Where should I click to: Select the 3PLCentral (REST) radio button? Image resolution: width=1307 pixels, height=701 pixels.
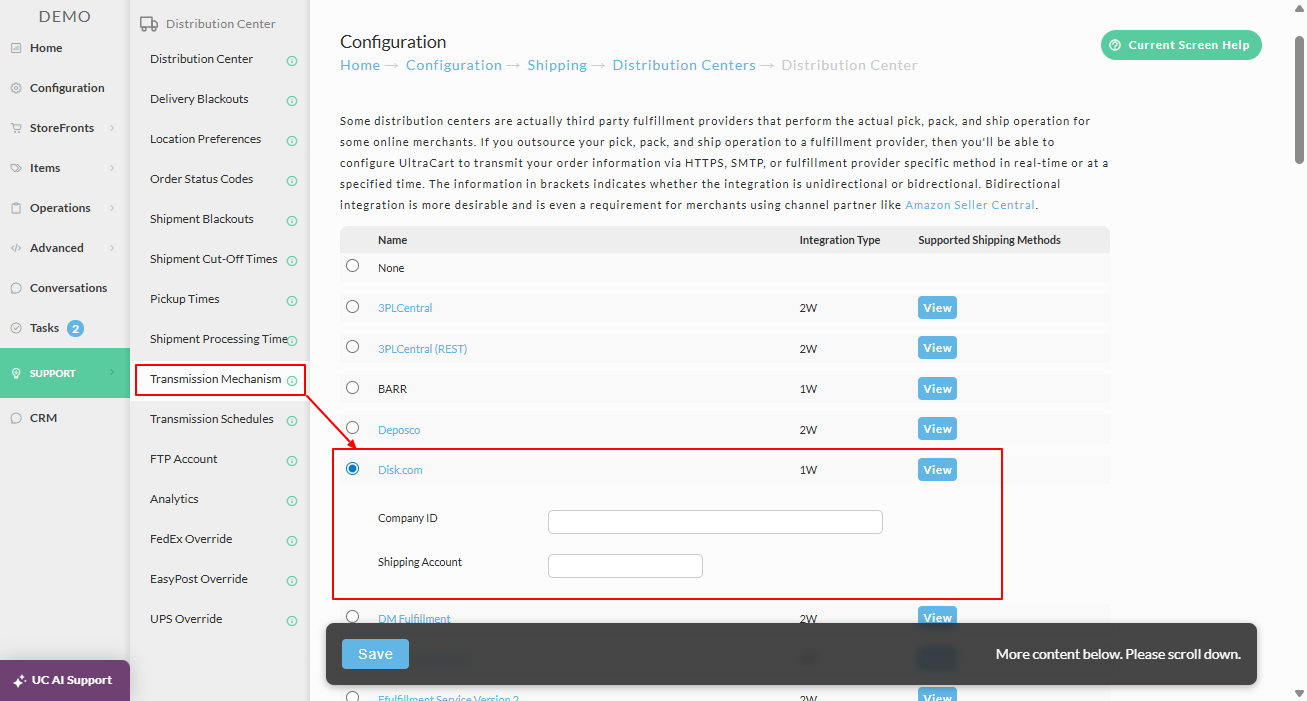coord(352,346)
